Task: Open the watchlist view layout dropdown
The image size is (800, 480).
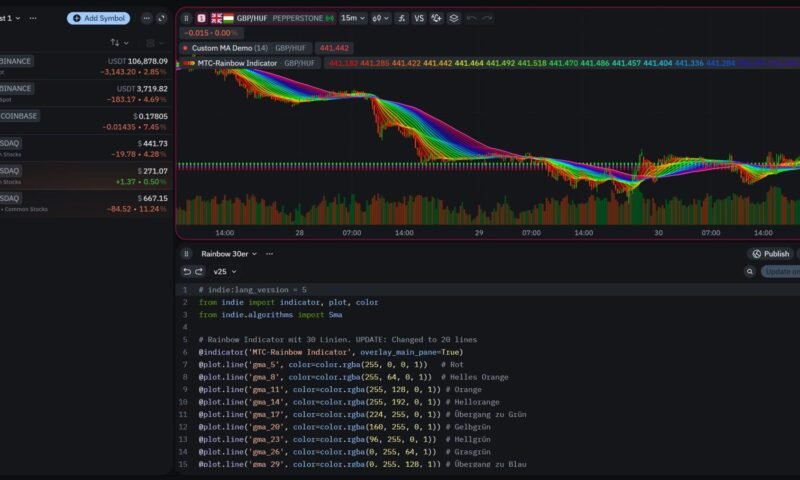Action: coord(155,43)
